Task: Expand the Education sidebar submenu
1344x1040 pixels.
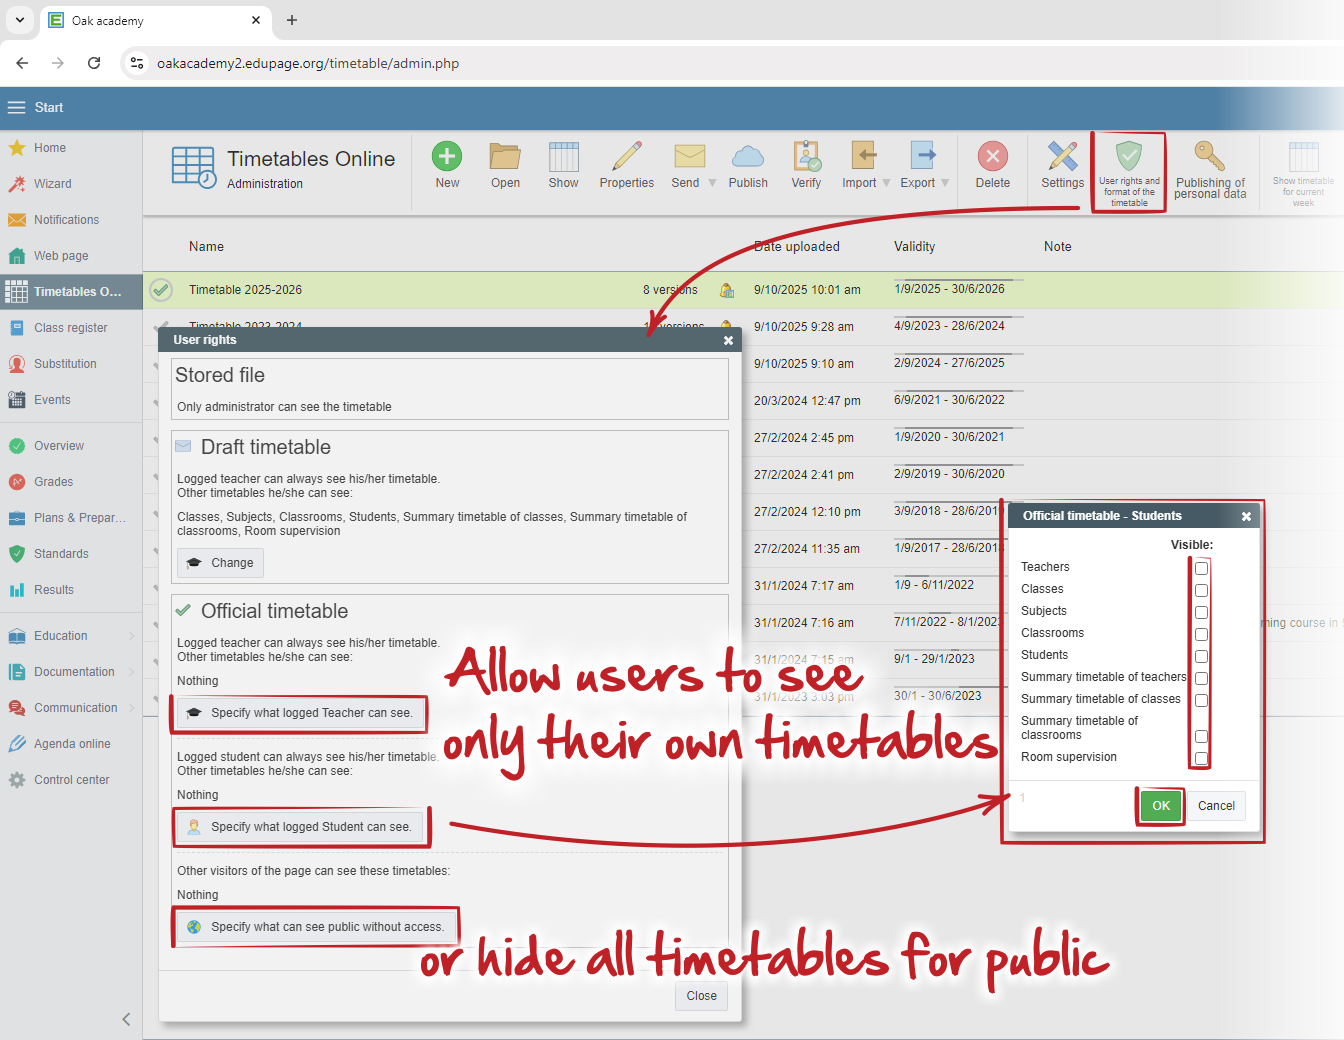Action: coord(131,636)
